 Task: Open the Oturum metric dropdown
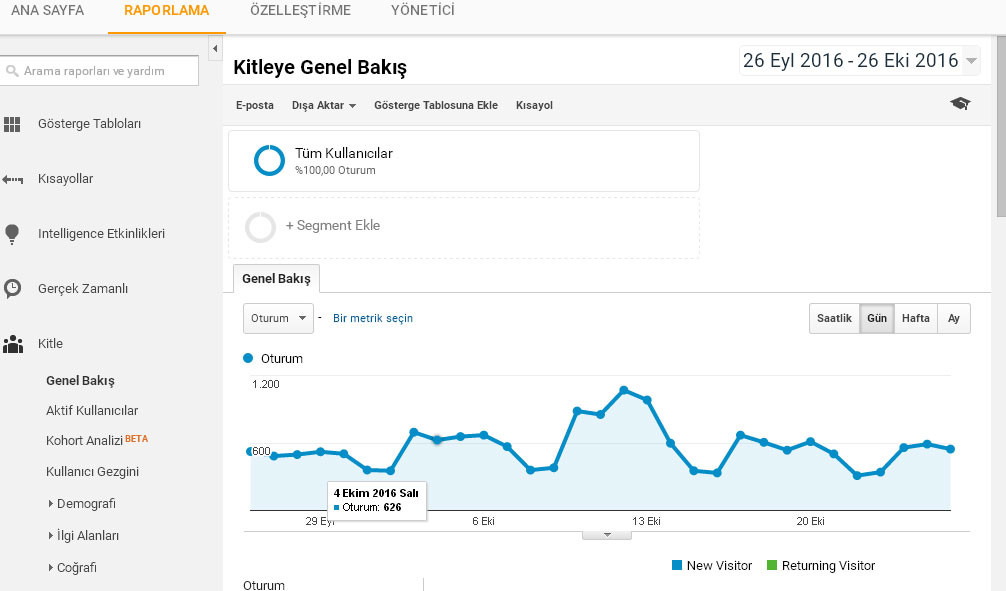click(x=278, y=318)
